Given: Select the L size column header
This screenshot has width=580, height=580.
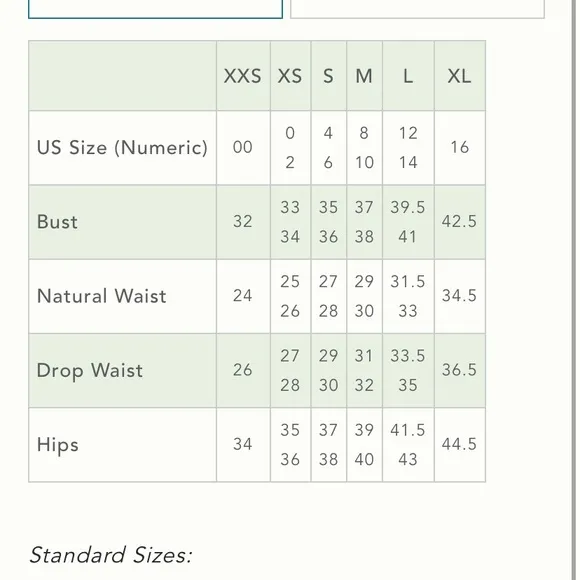Looking at the screenshot, I should click(x=408, y=76).
